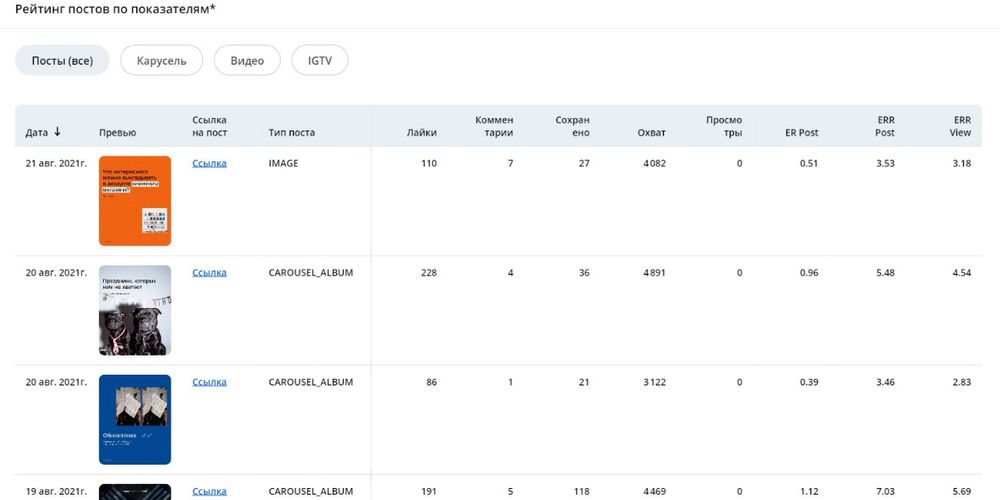Click the ERR View value "2.83"

962,383
